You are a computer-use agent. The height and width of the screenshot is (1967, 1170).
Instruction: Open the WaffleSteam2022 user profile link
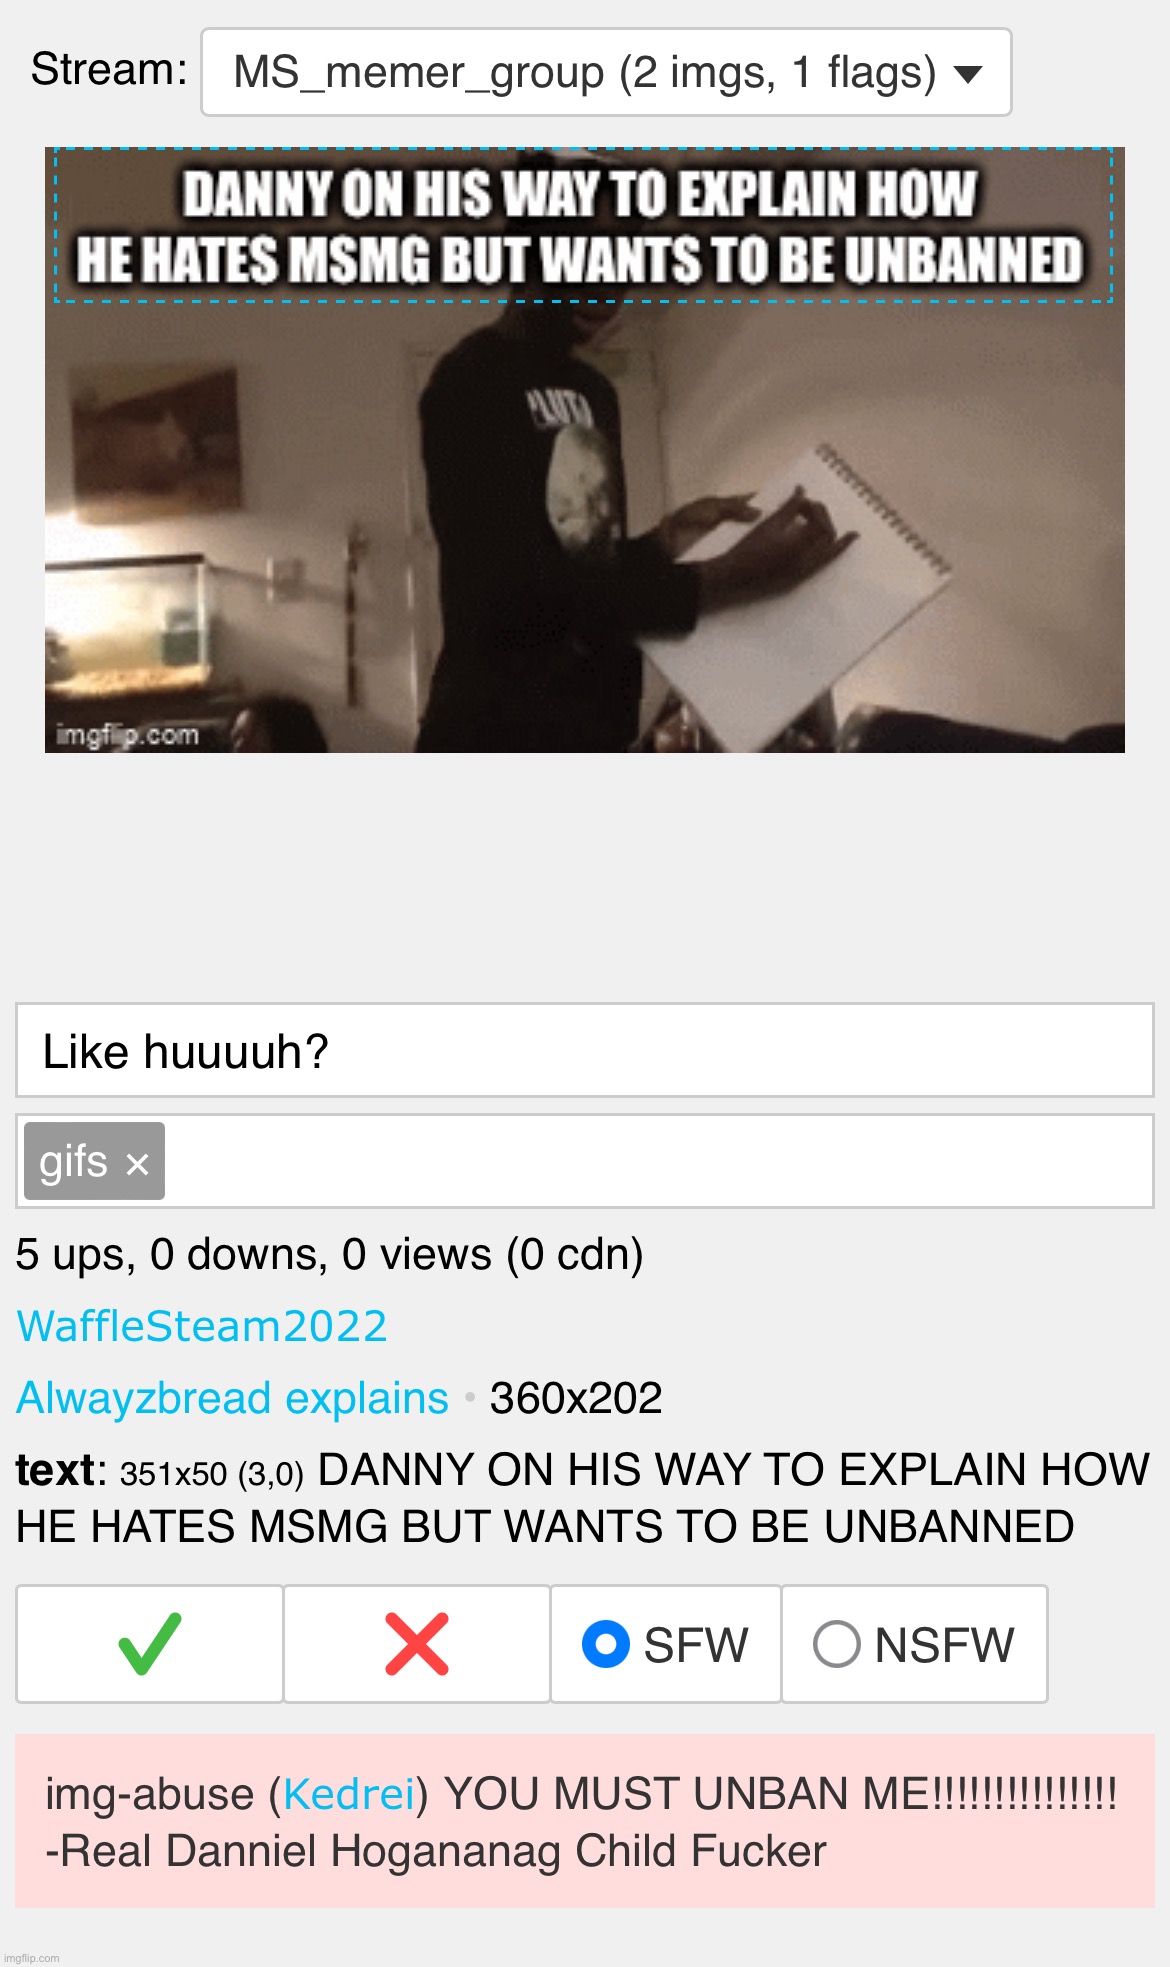pos(202,1326)
